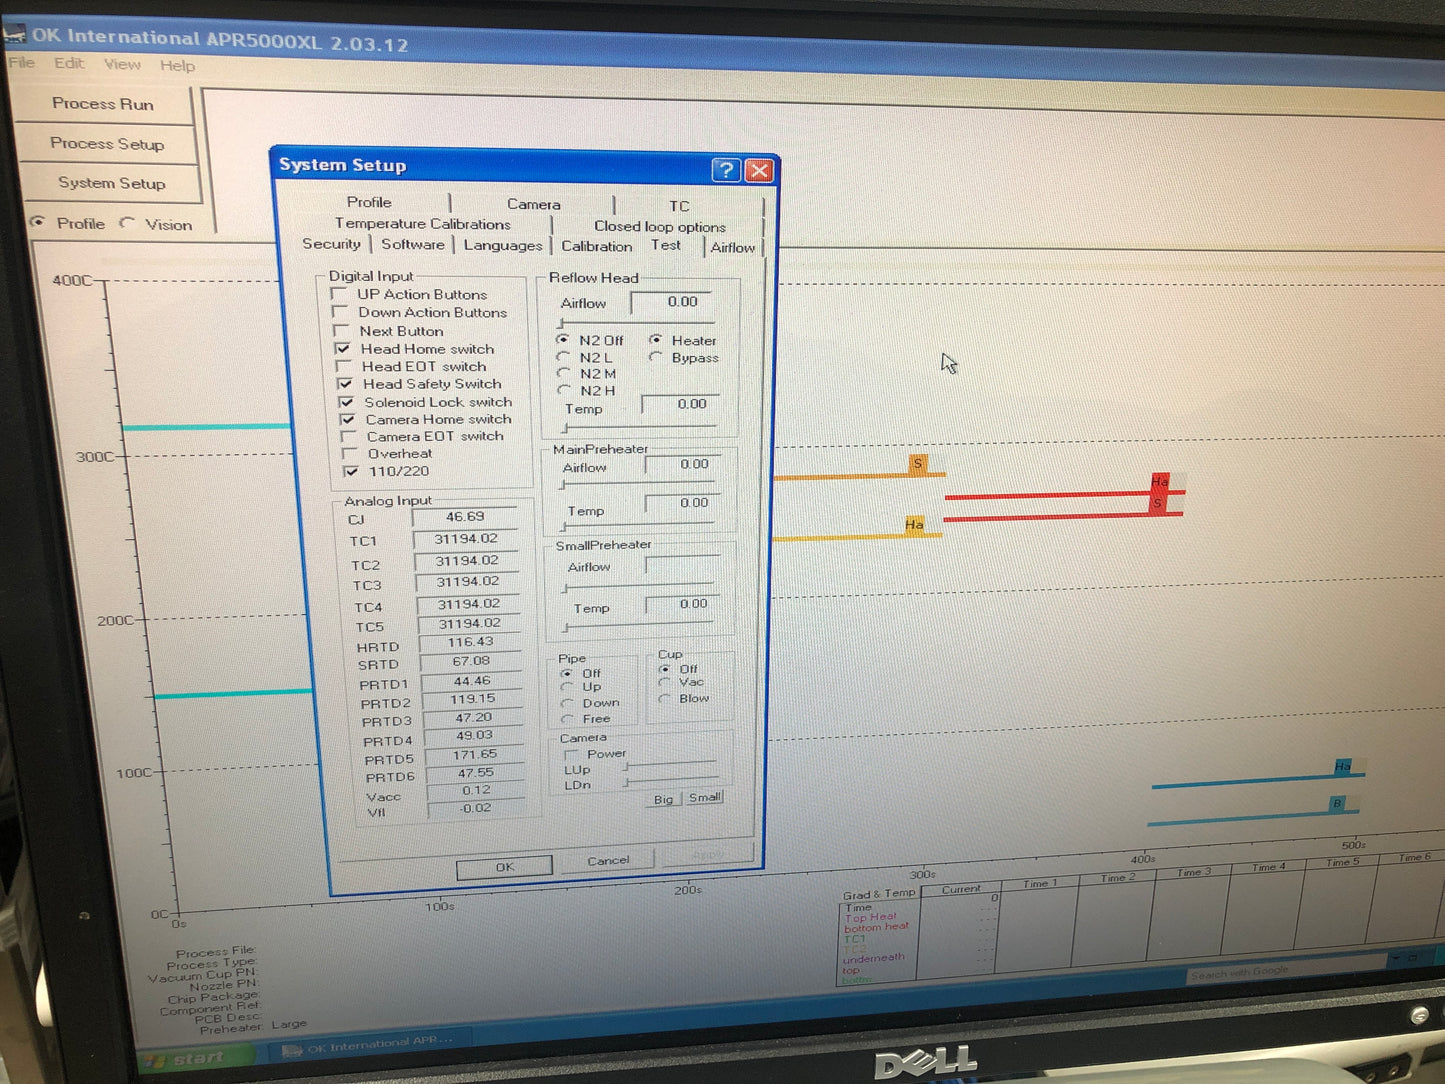Switch to the Security tab
Viewport: 1445px width, 1084px height.
coord(331,244)
